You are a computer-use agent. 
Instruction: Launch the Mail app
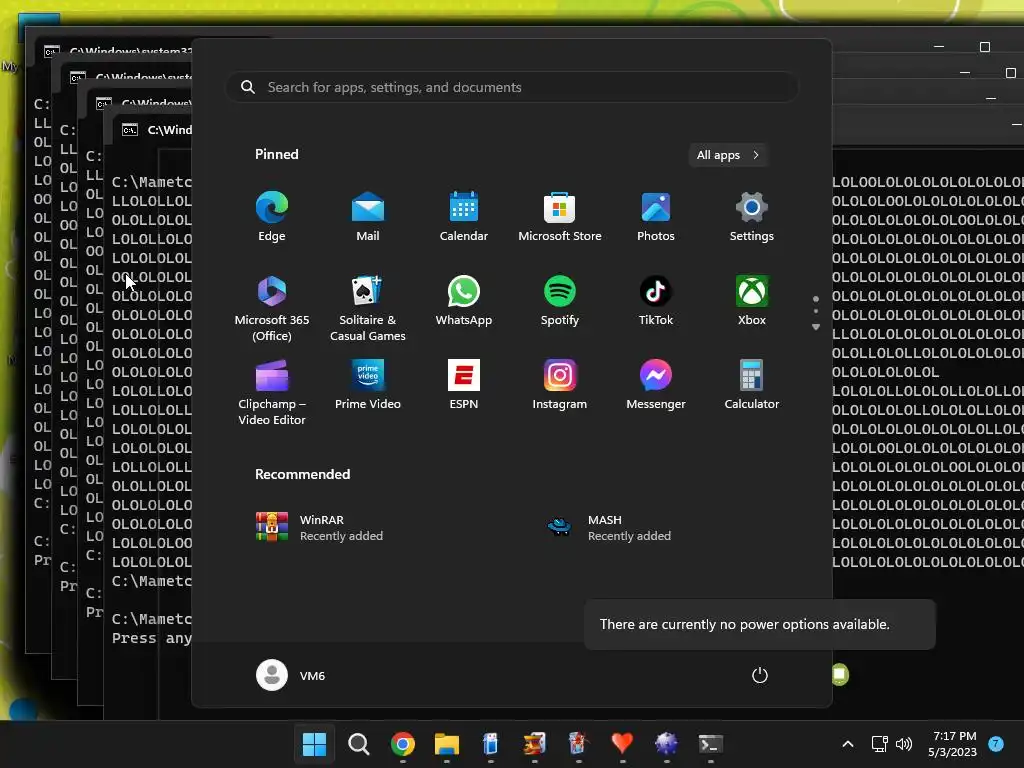(x=368, y=216)
